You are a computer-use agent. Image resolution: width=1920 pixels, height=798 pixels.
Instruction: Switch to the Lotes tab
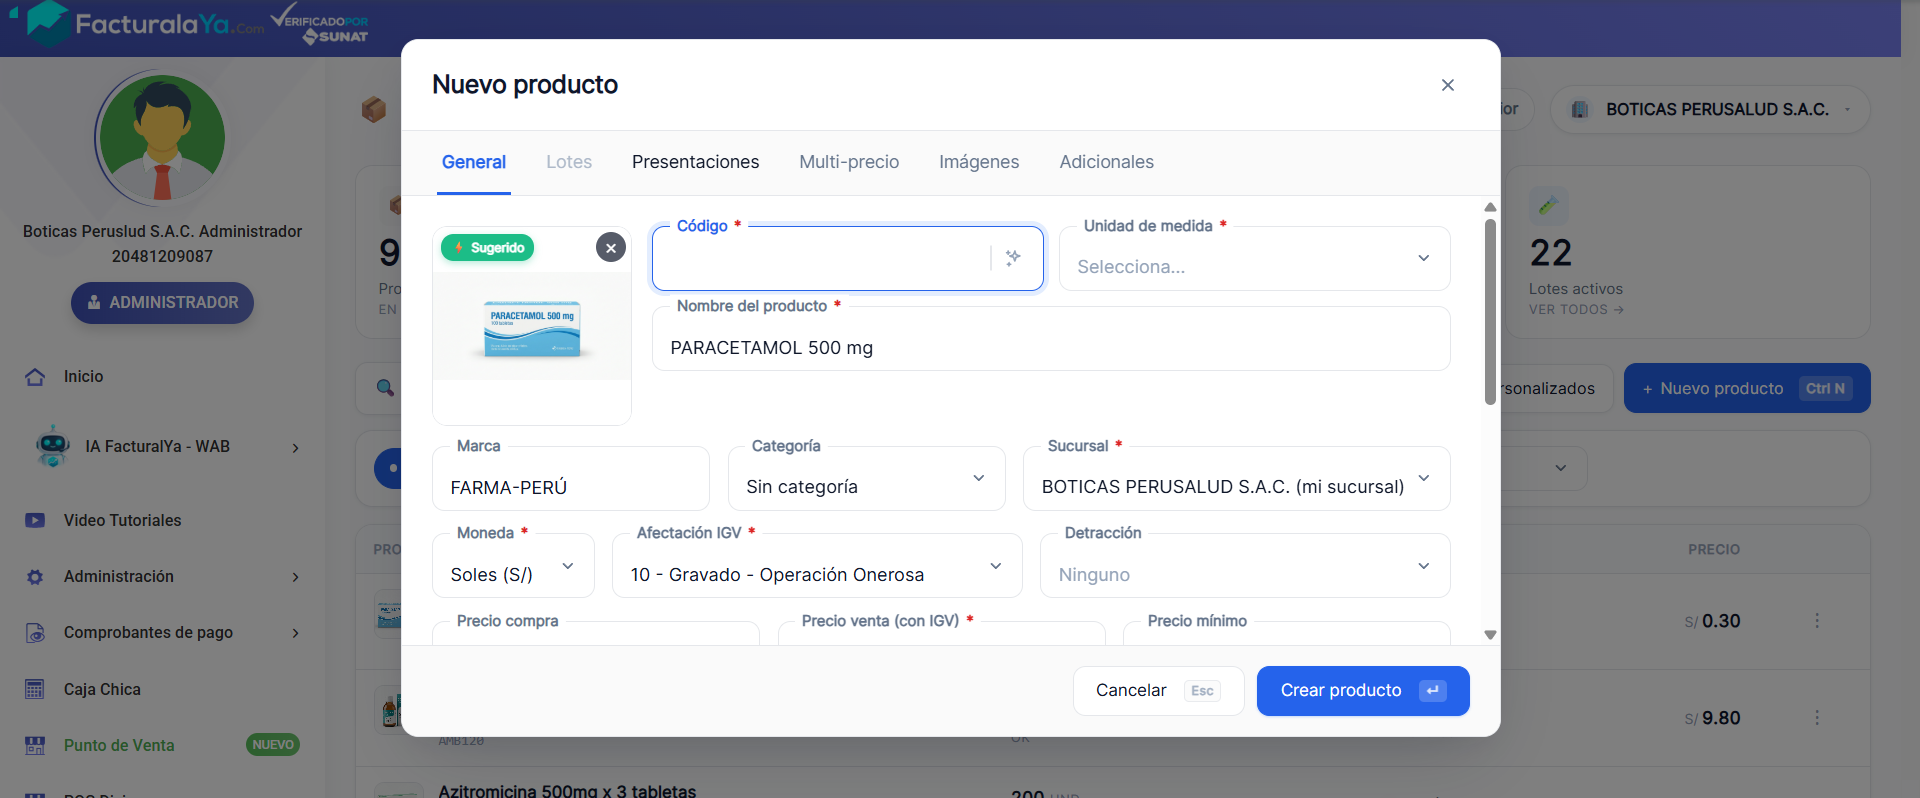[569, 162]
